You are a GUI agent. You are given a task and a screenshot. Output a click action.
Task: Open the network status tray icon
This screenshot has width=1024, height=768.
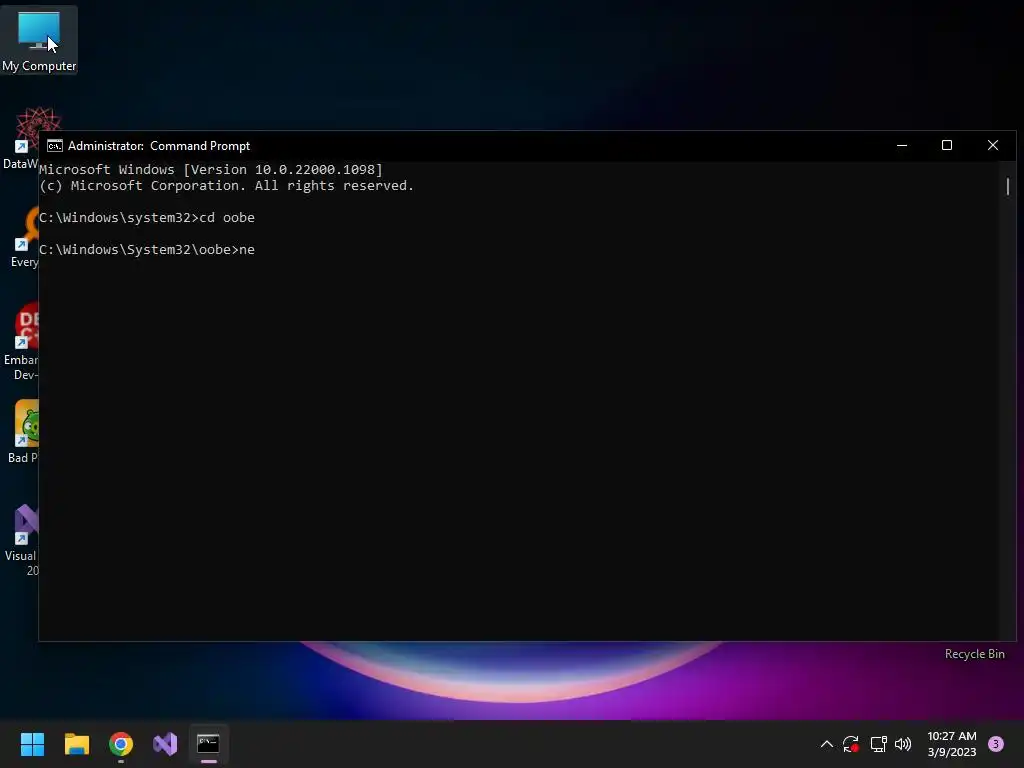(x=878, y=744)
